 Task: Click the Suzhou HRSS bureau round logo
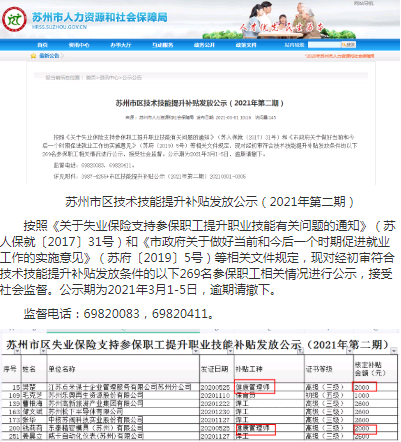pyautogui.click(x=14, y=19)
